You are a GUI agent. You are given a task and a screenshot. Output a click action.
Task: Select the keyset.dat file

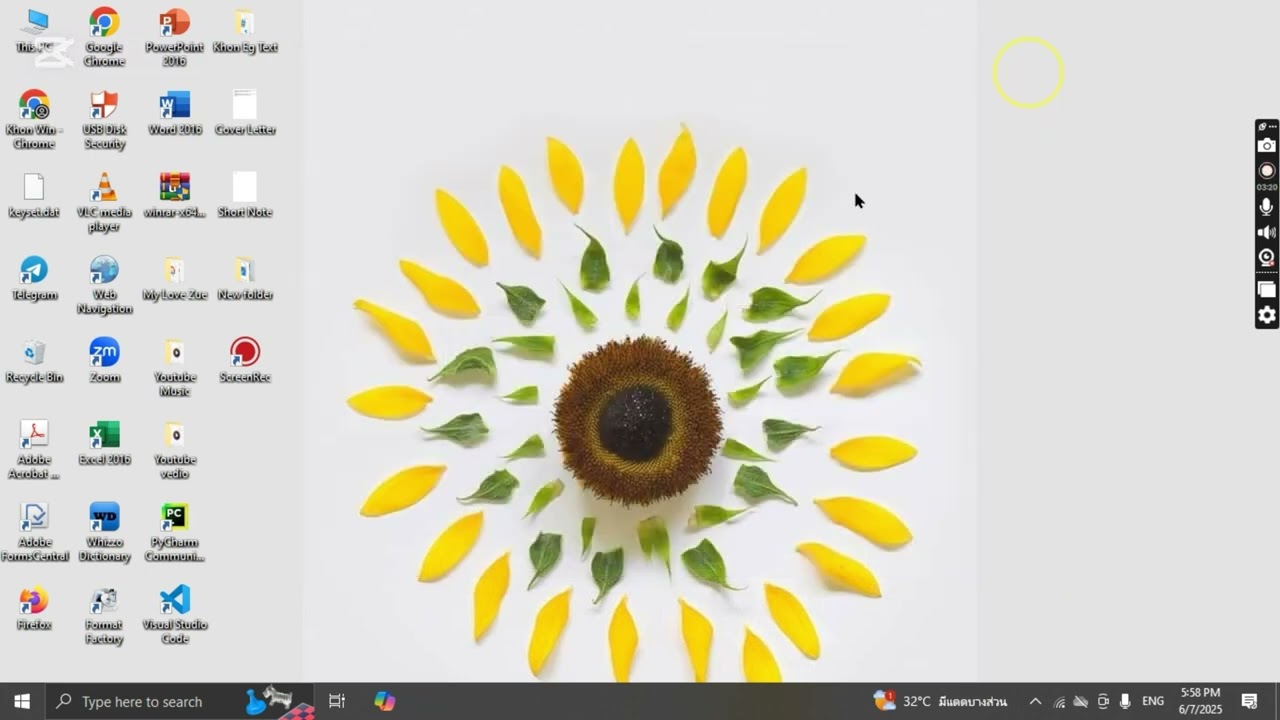tap(34, 196)
